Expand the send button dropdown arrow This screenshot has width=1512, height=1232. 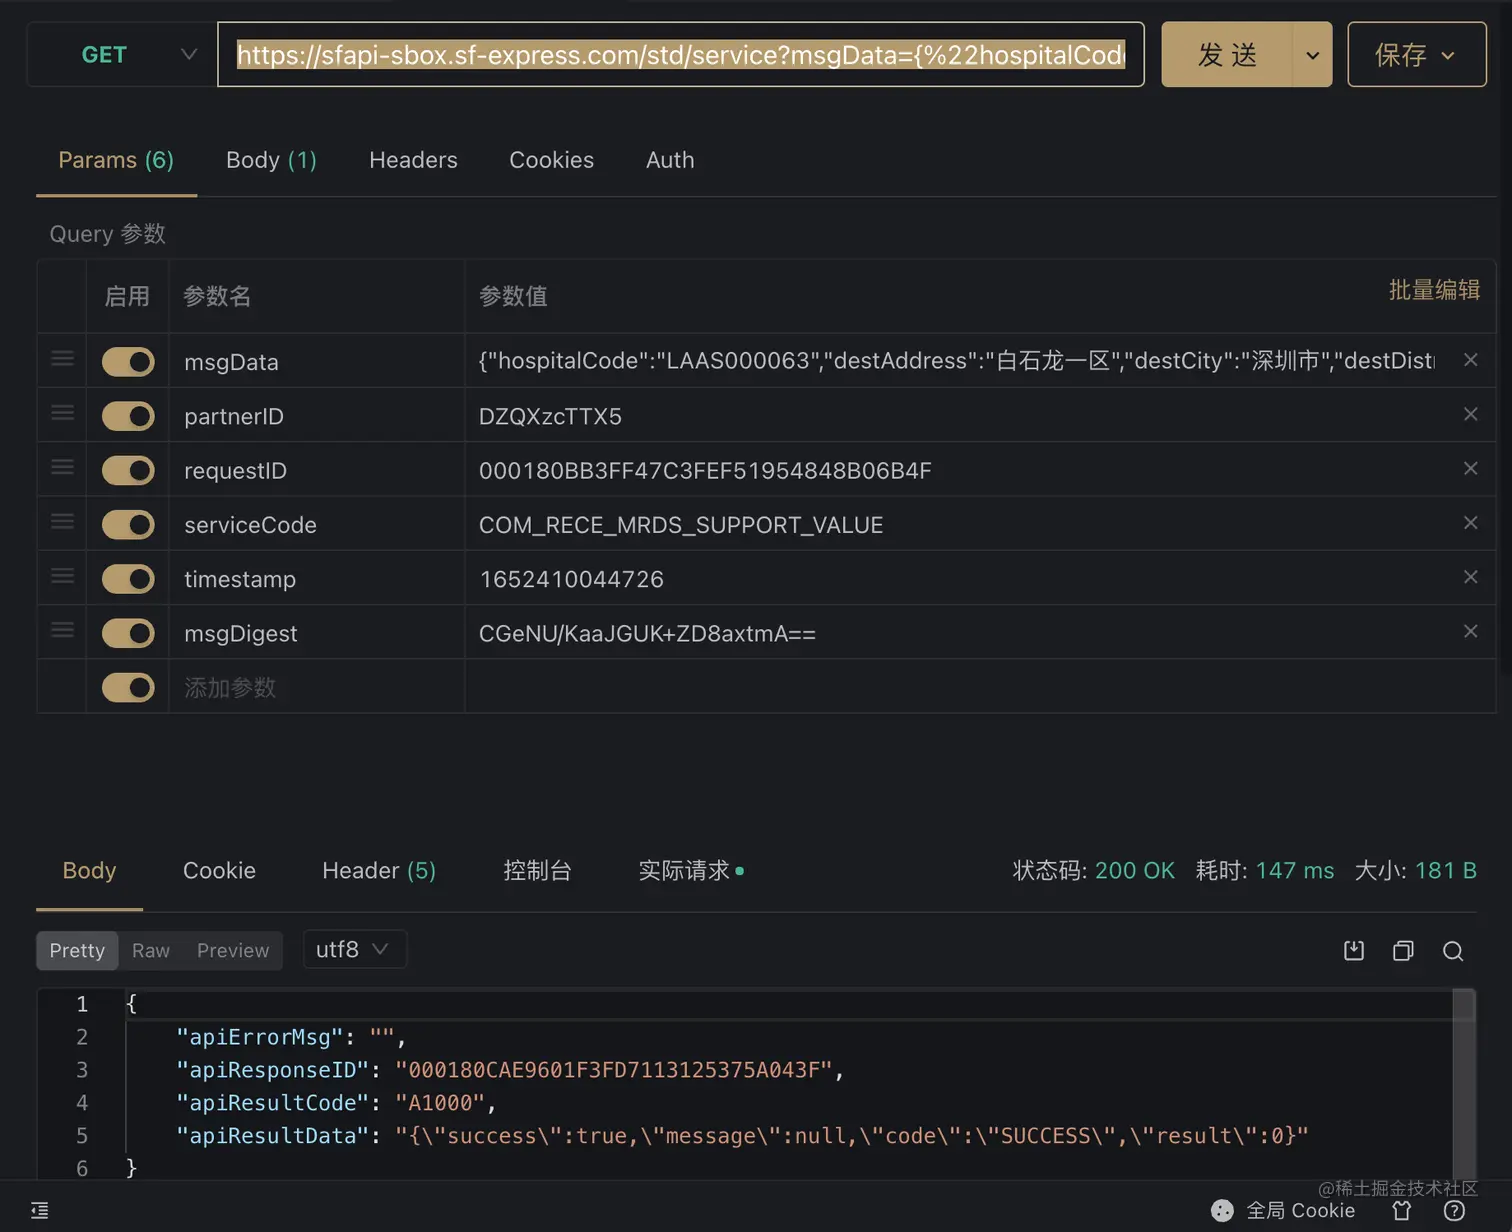tap(1312, 55)
